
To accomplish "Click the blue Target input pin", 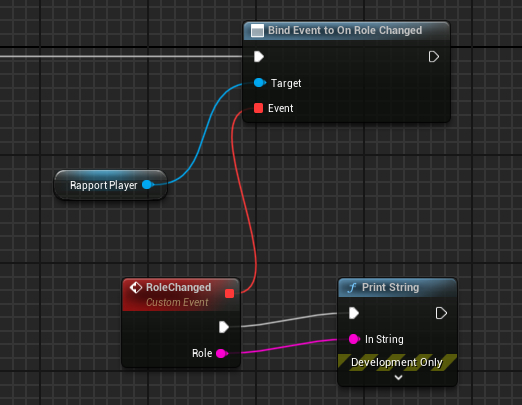I will [260, 82].
